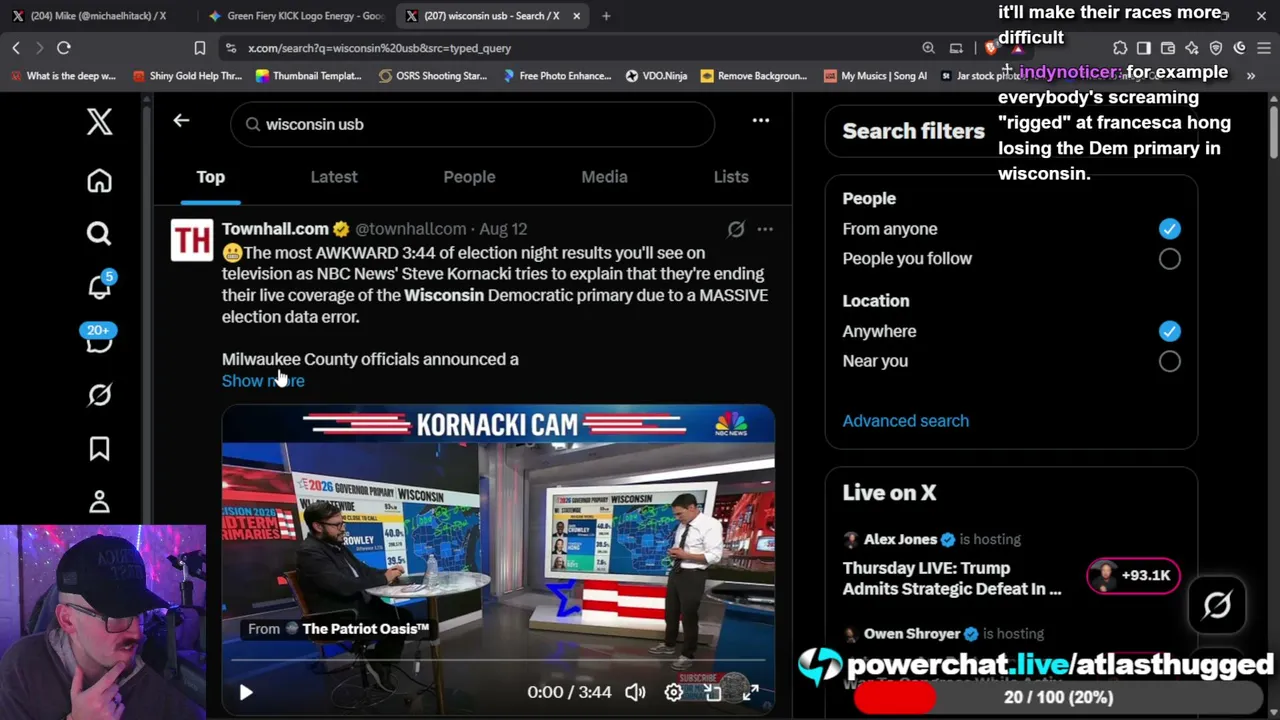Open Bookmarks icon in the X sidebar
Image resolution: width=1280 pixels, height=720 pixels.
click(x=99, y=449)
